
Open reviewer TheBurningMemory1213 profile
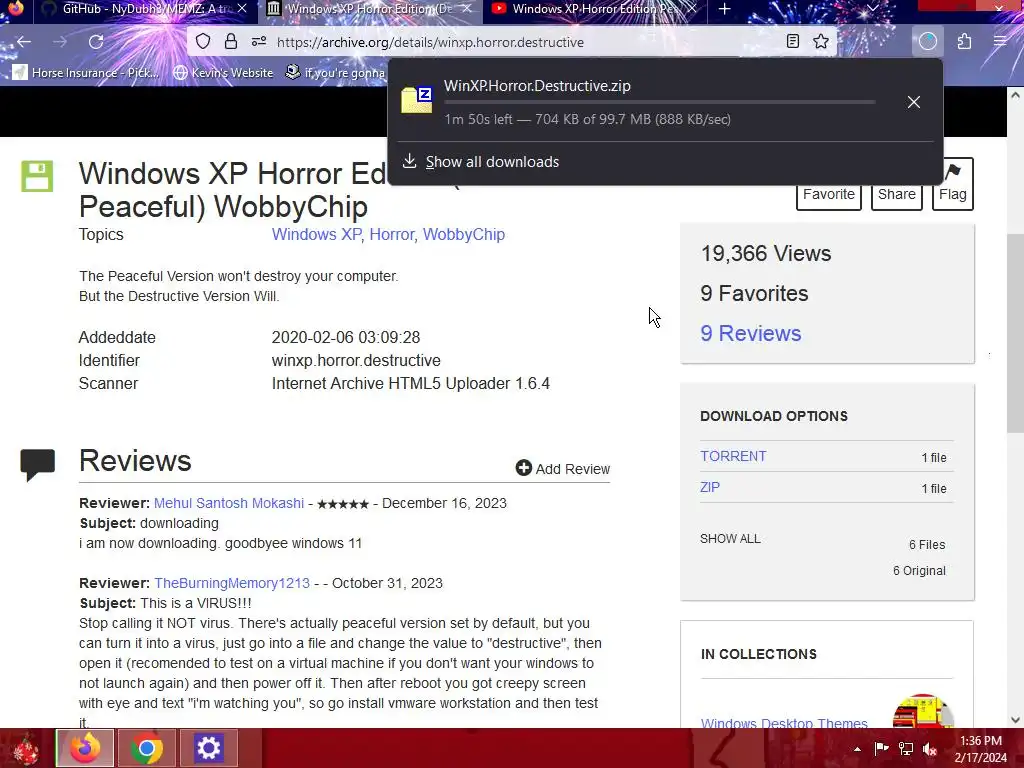pos(232,583)
